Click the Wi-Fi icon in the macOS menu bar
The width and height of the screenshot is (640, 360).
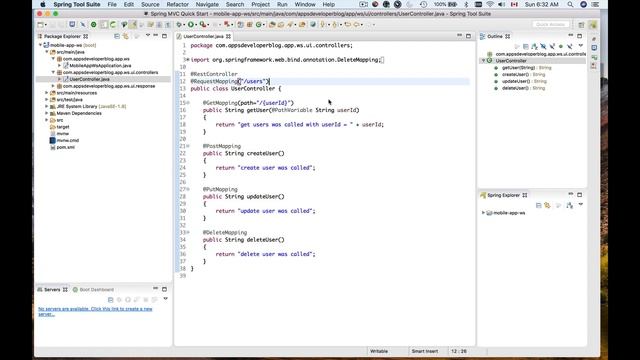(490, 4)
